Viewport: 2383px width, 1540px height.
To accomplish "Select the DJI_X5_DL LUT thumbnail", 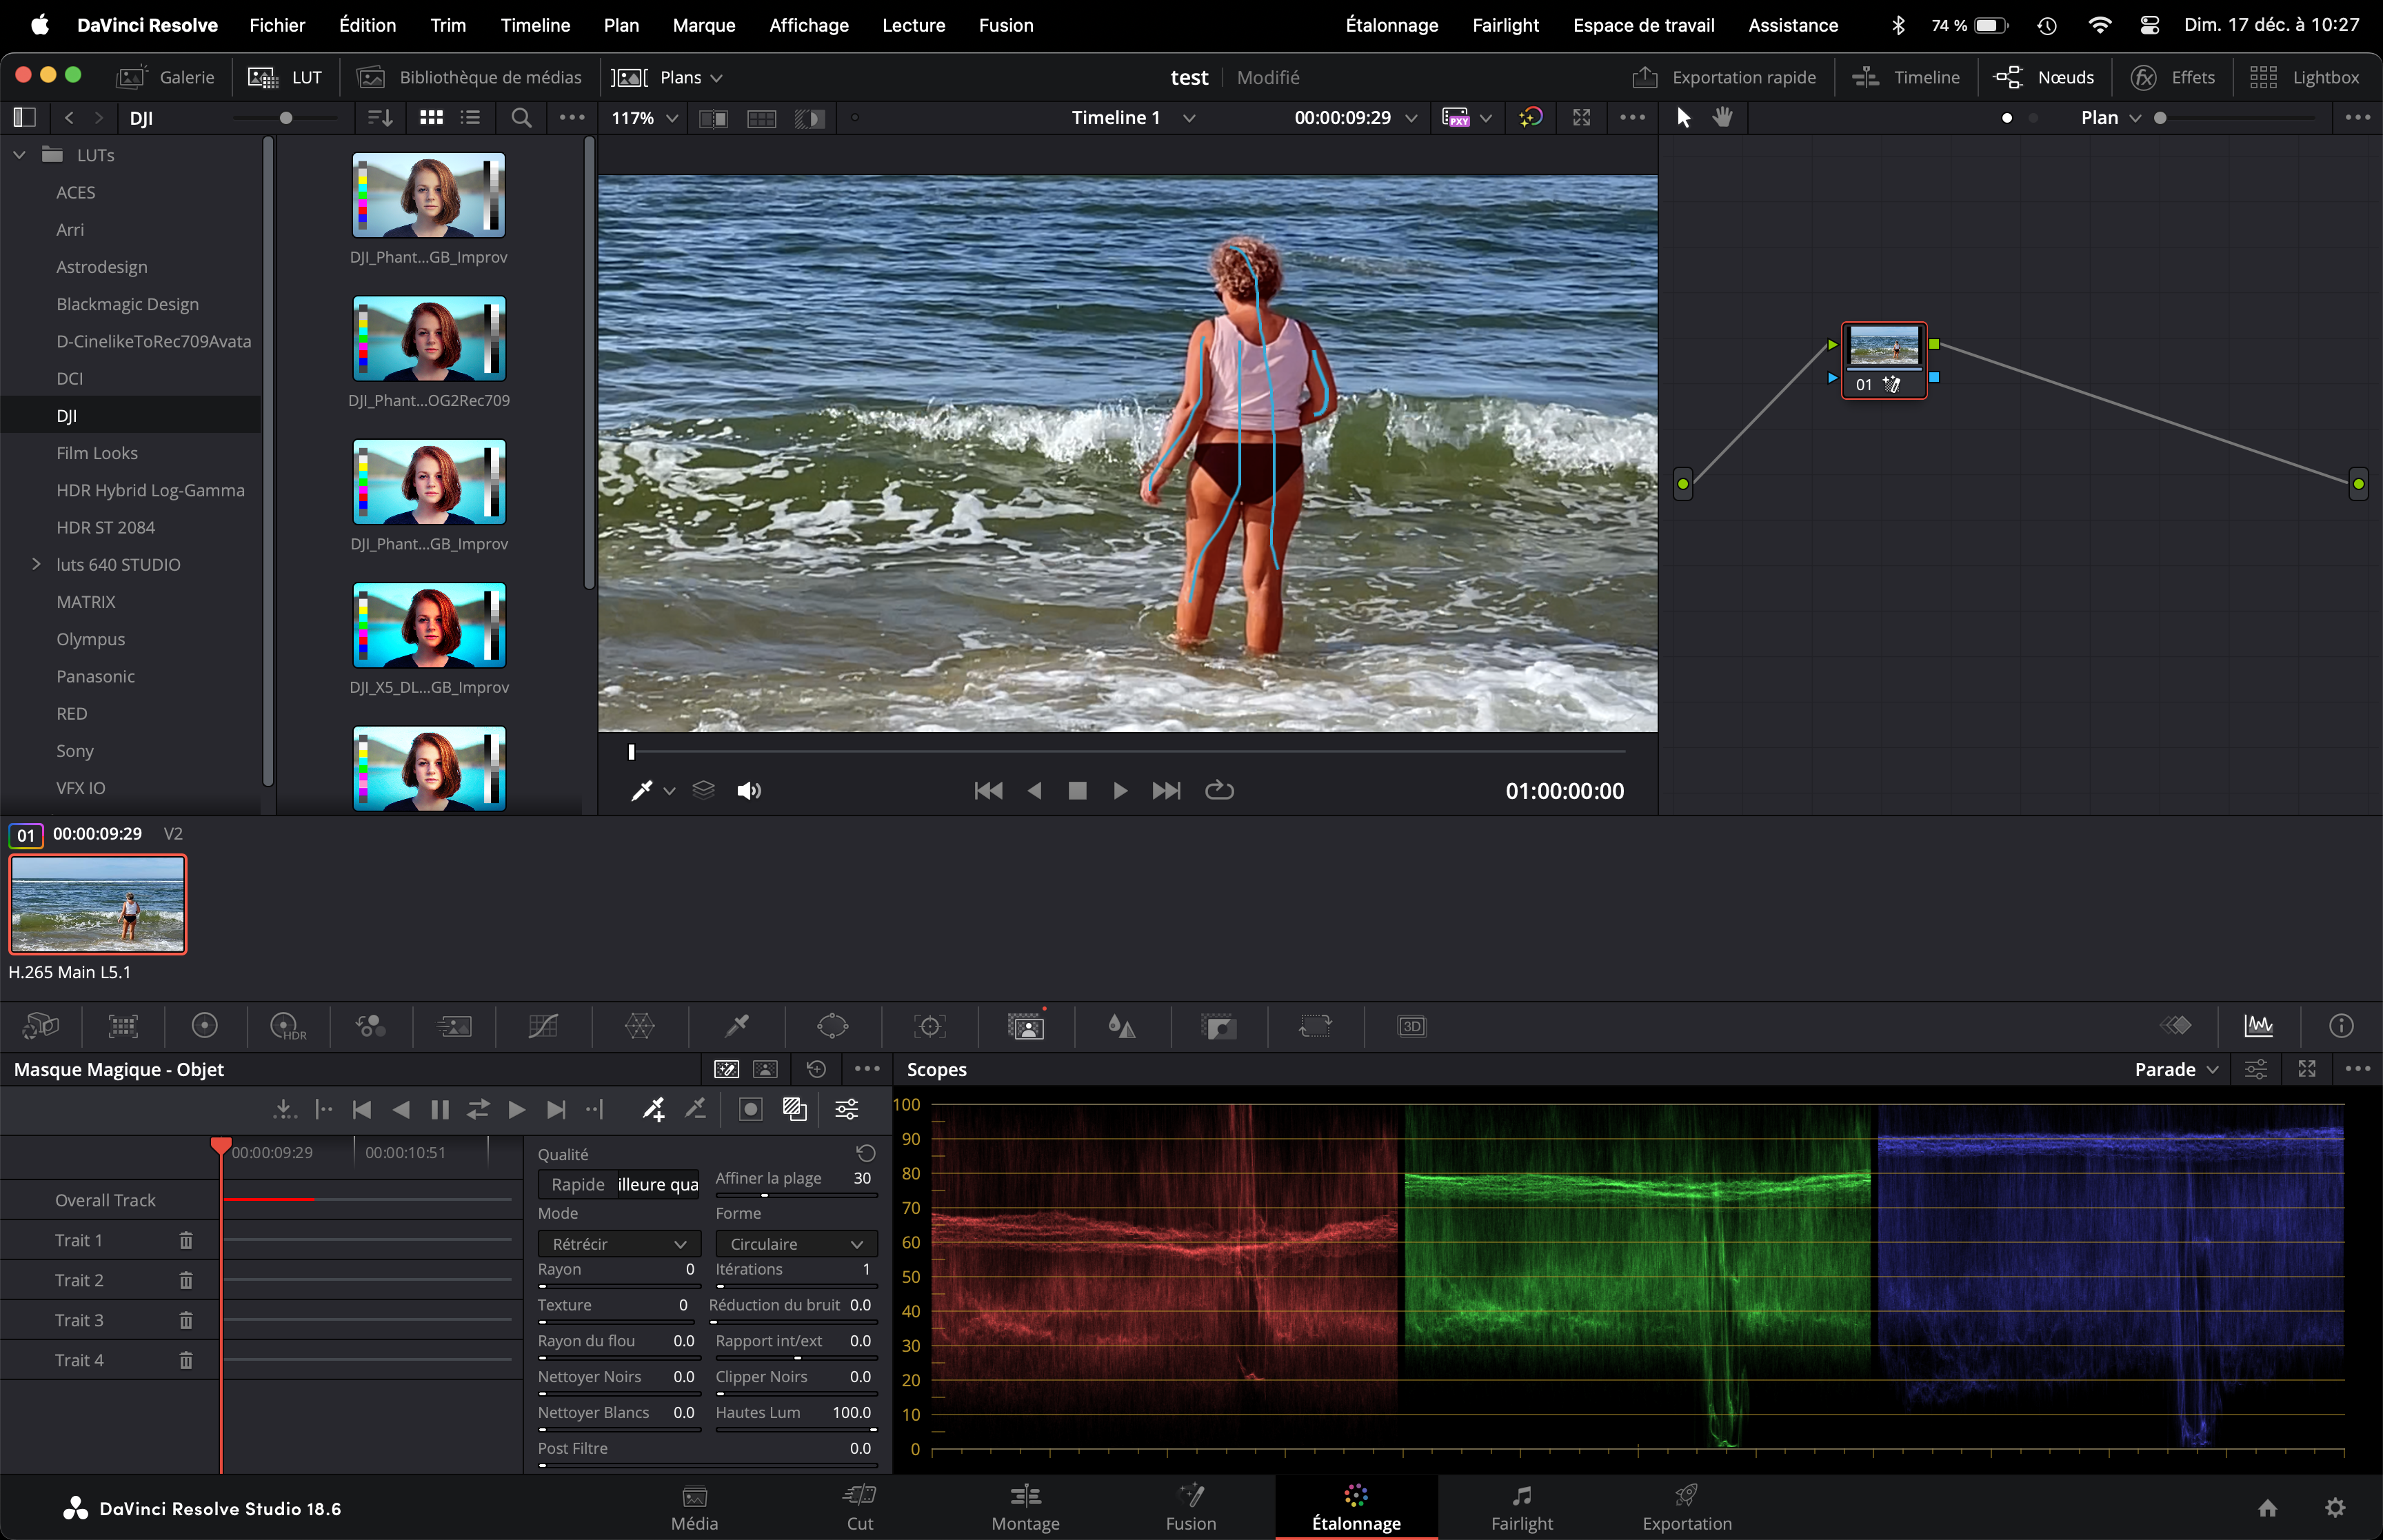I will tap(429, 626).
